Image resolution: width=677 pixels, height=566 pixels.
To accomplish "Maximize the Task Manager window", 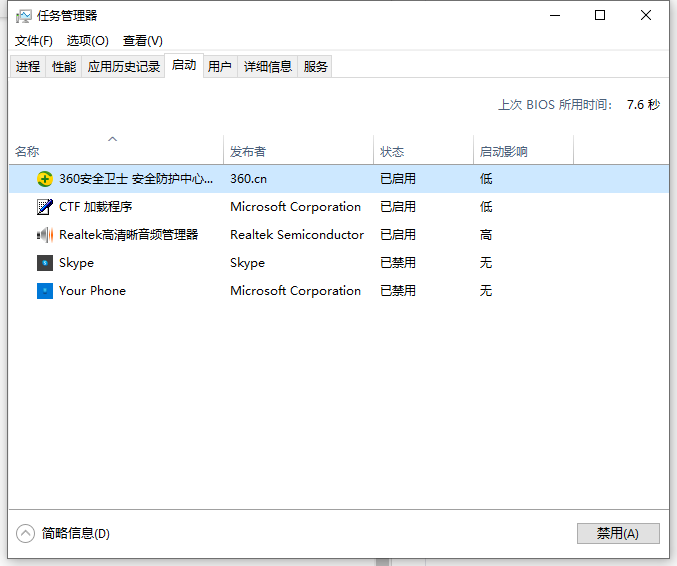I will click(600, 15).
